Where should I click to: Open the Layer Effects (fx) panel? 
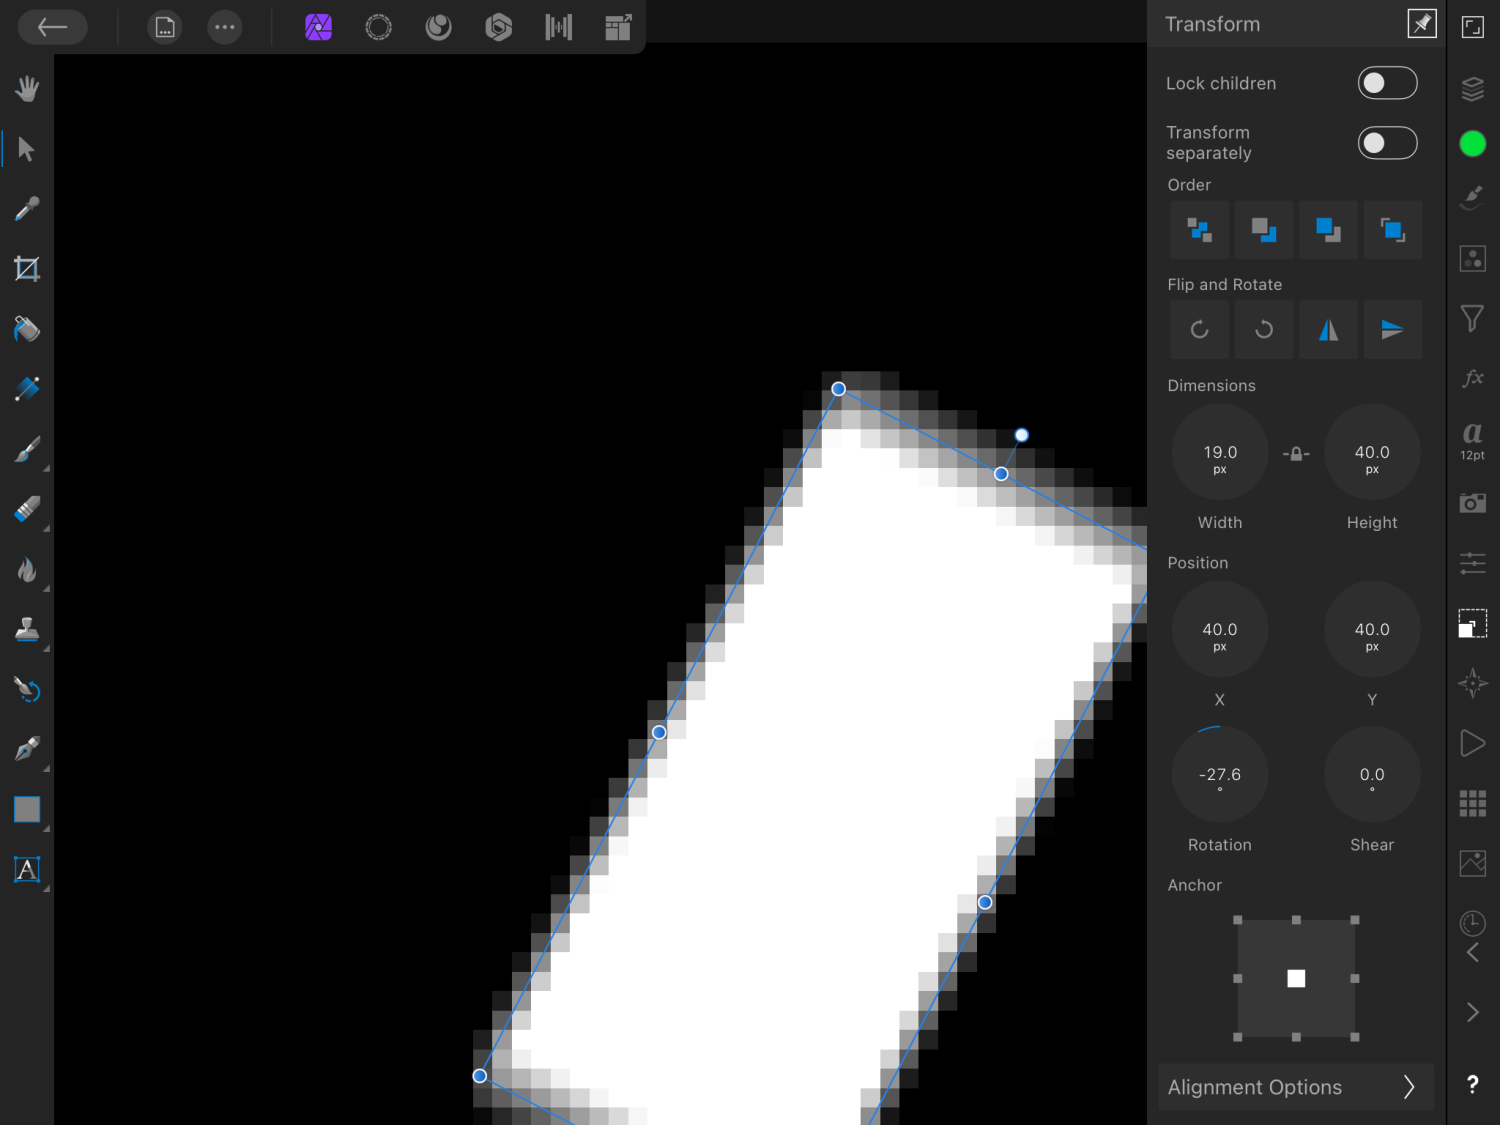click(x=1472, y=378)
